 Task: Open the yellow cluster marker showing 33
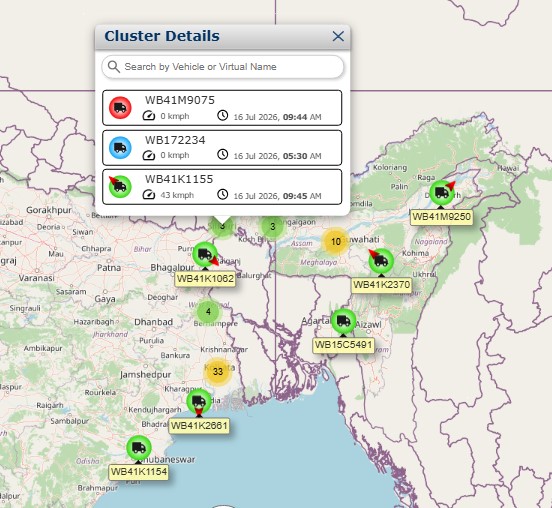218,371
